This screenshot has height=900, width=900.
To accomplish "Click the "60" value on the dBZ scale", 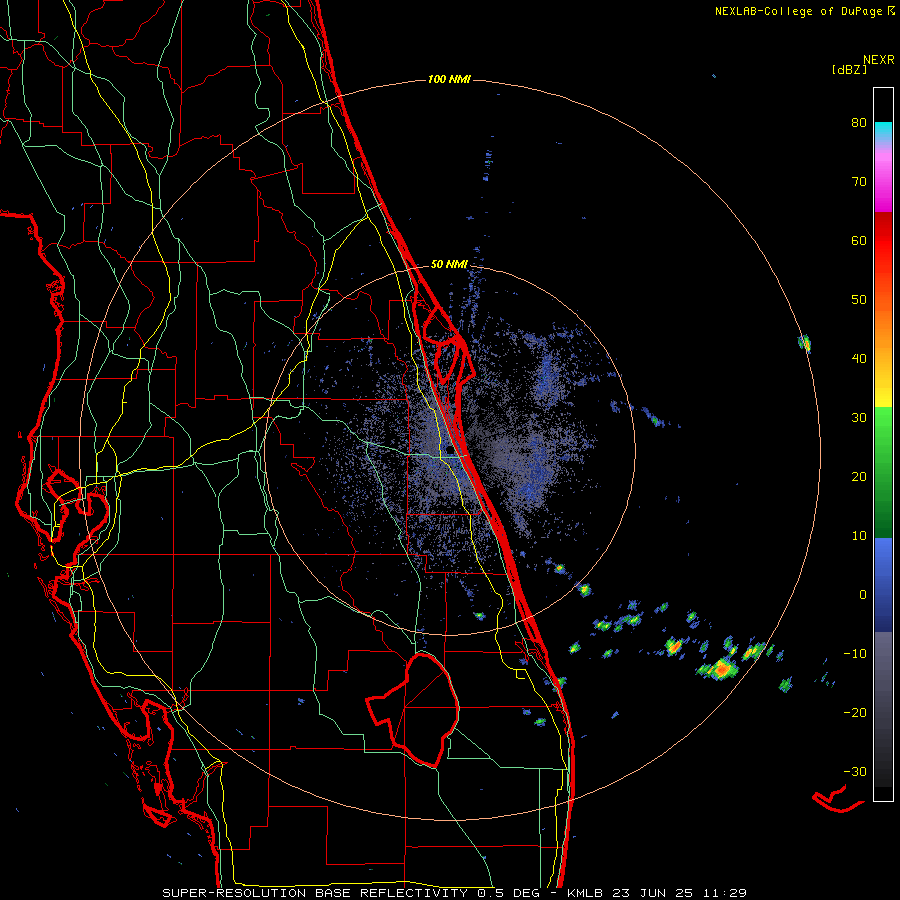I will pyautogui.click(x=859, y=240).
